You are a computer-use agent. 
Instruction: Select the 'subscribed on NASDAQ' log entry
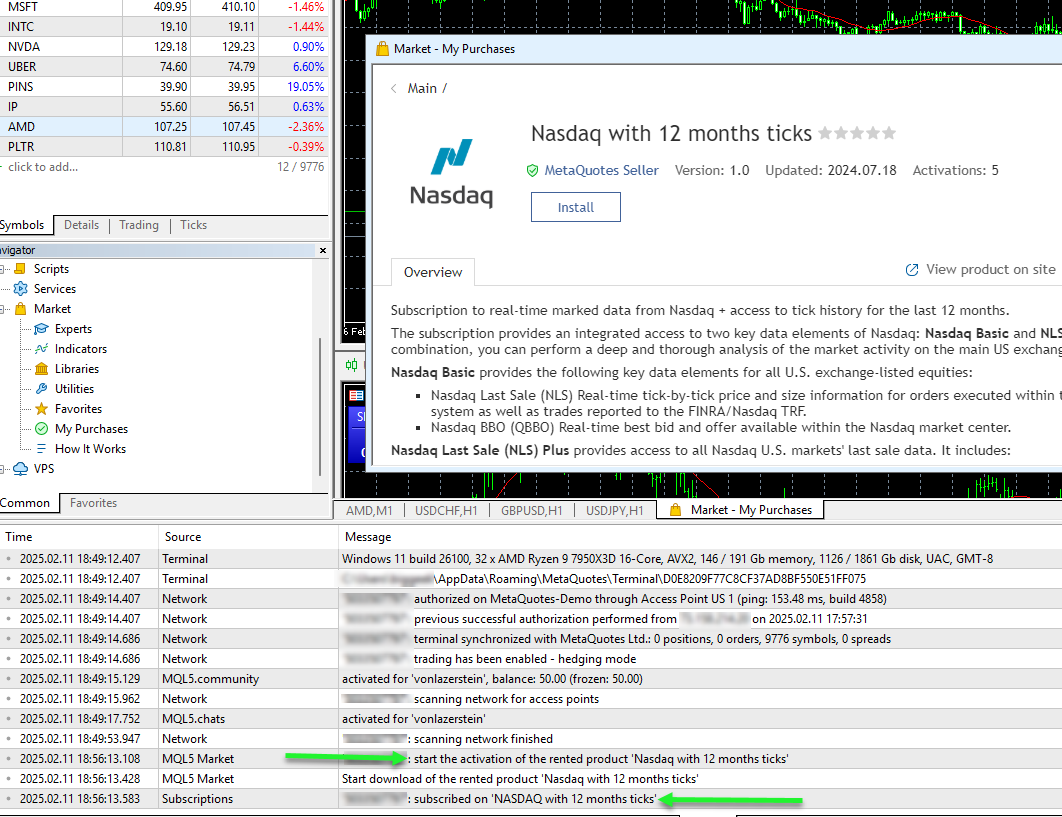pos(531,799)
